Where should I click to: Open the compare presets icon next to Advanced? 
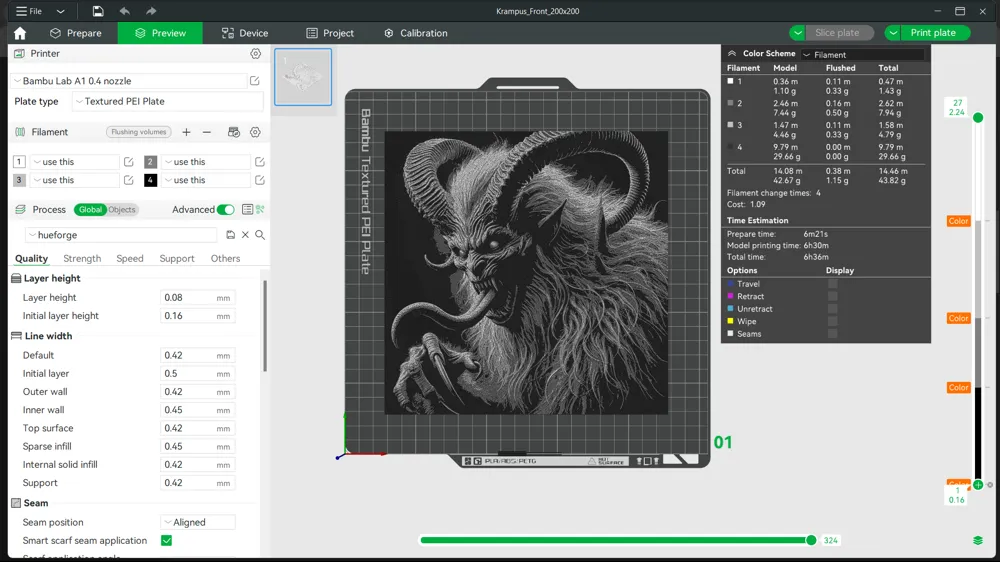point(260,209)
